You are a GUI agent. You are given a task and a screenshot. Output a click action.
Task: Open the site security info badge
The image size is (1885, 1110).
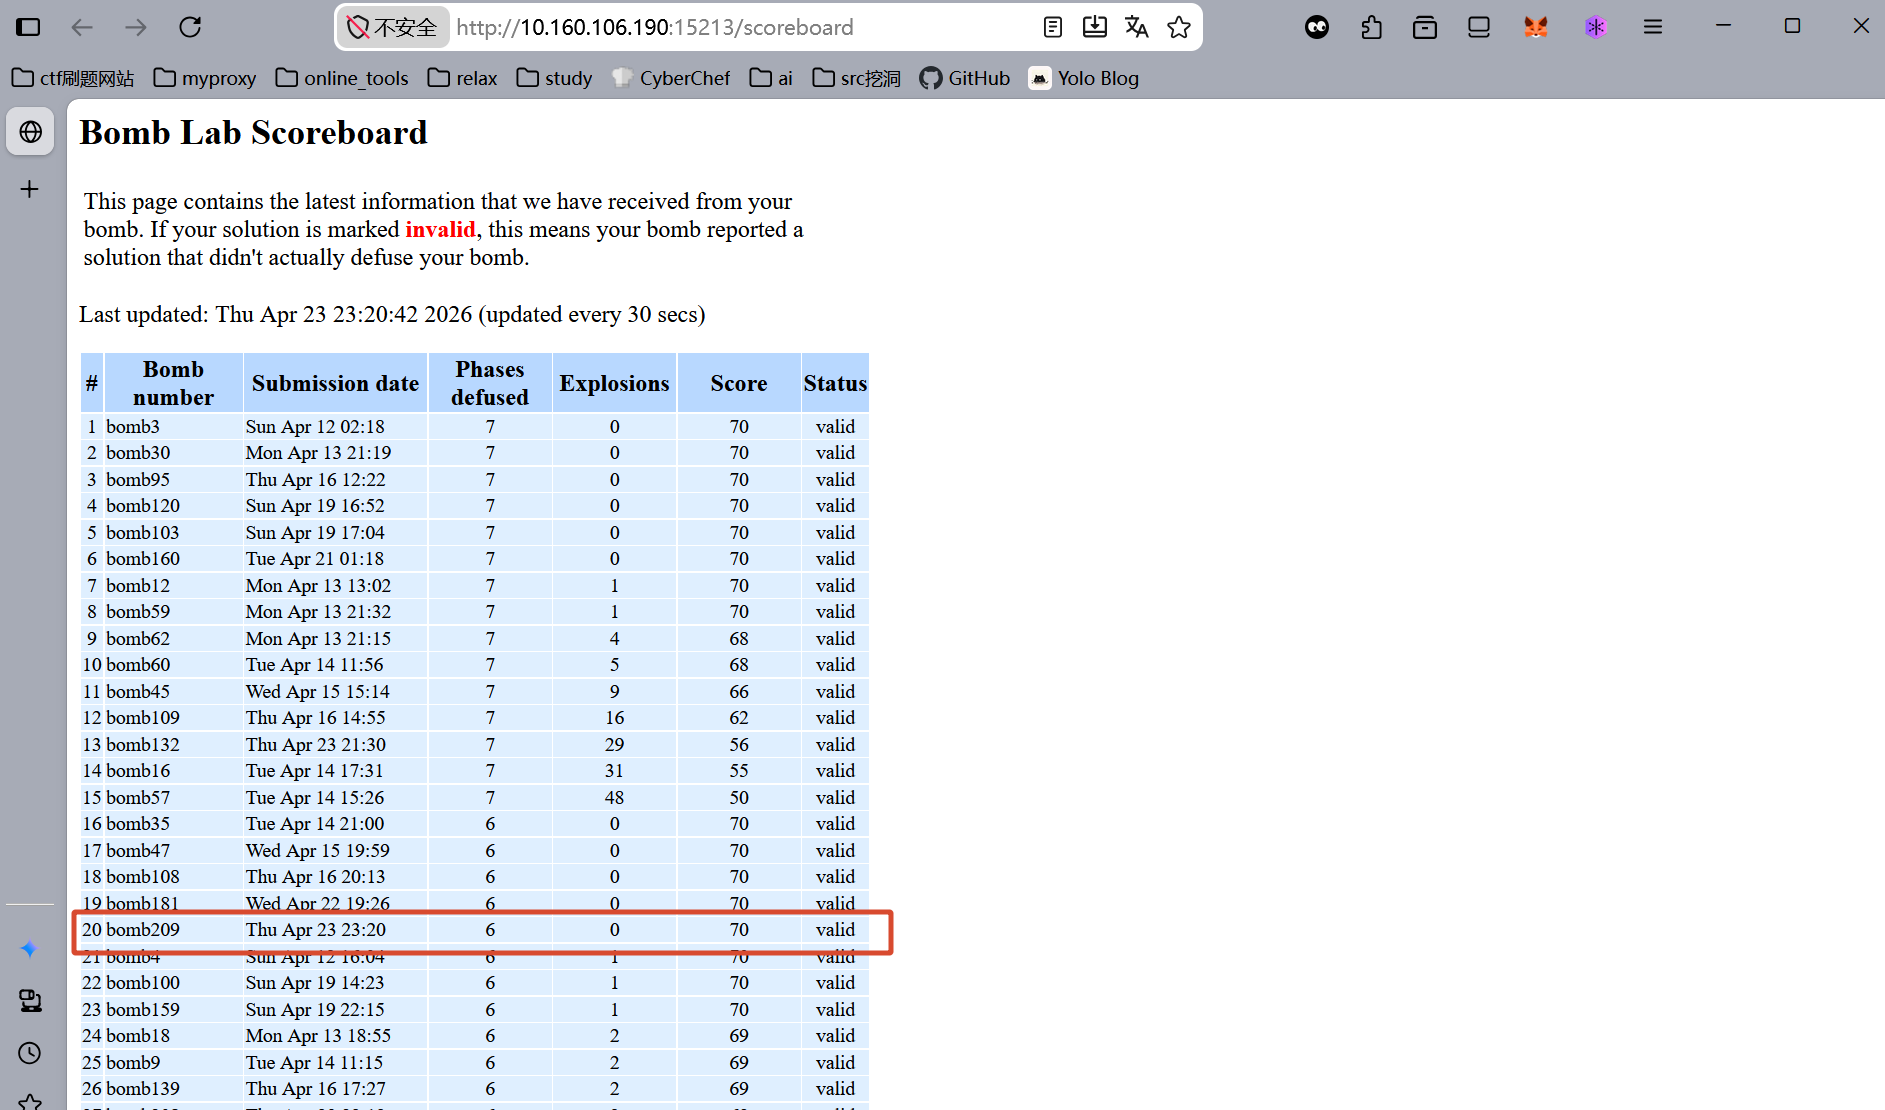[392, 27]
